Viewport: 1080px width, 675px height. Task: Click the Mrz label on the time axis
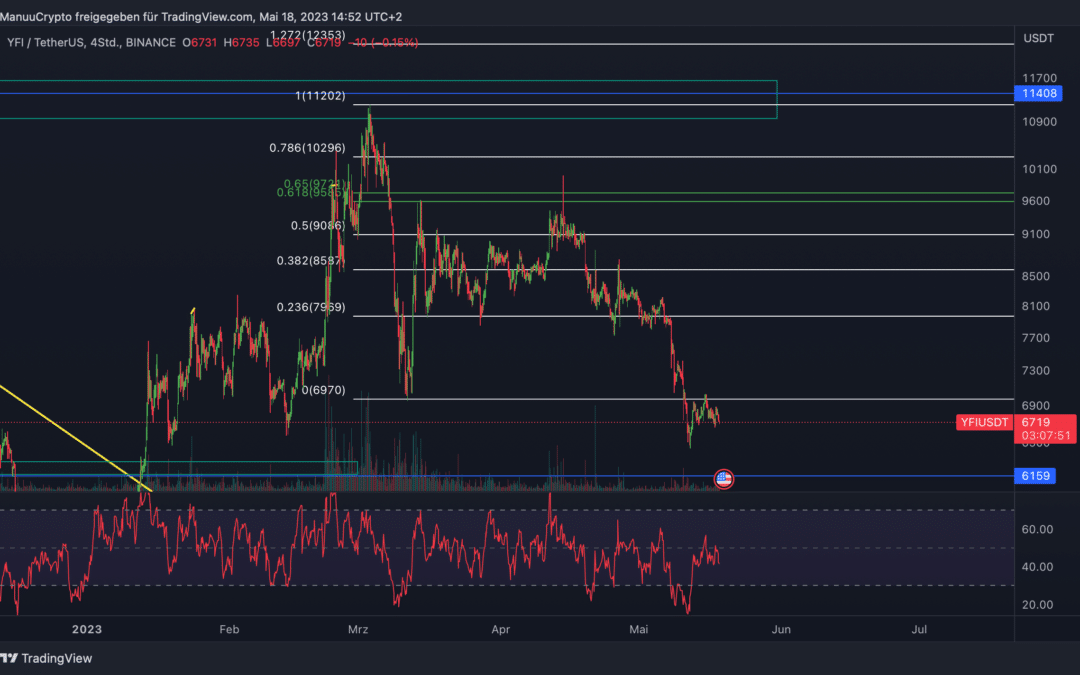[358, 630]
